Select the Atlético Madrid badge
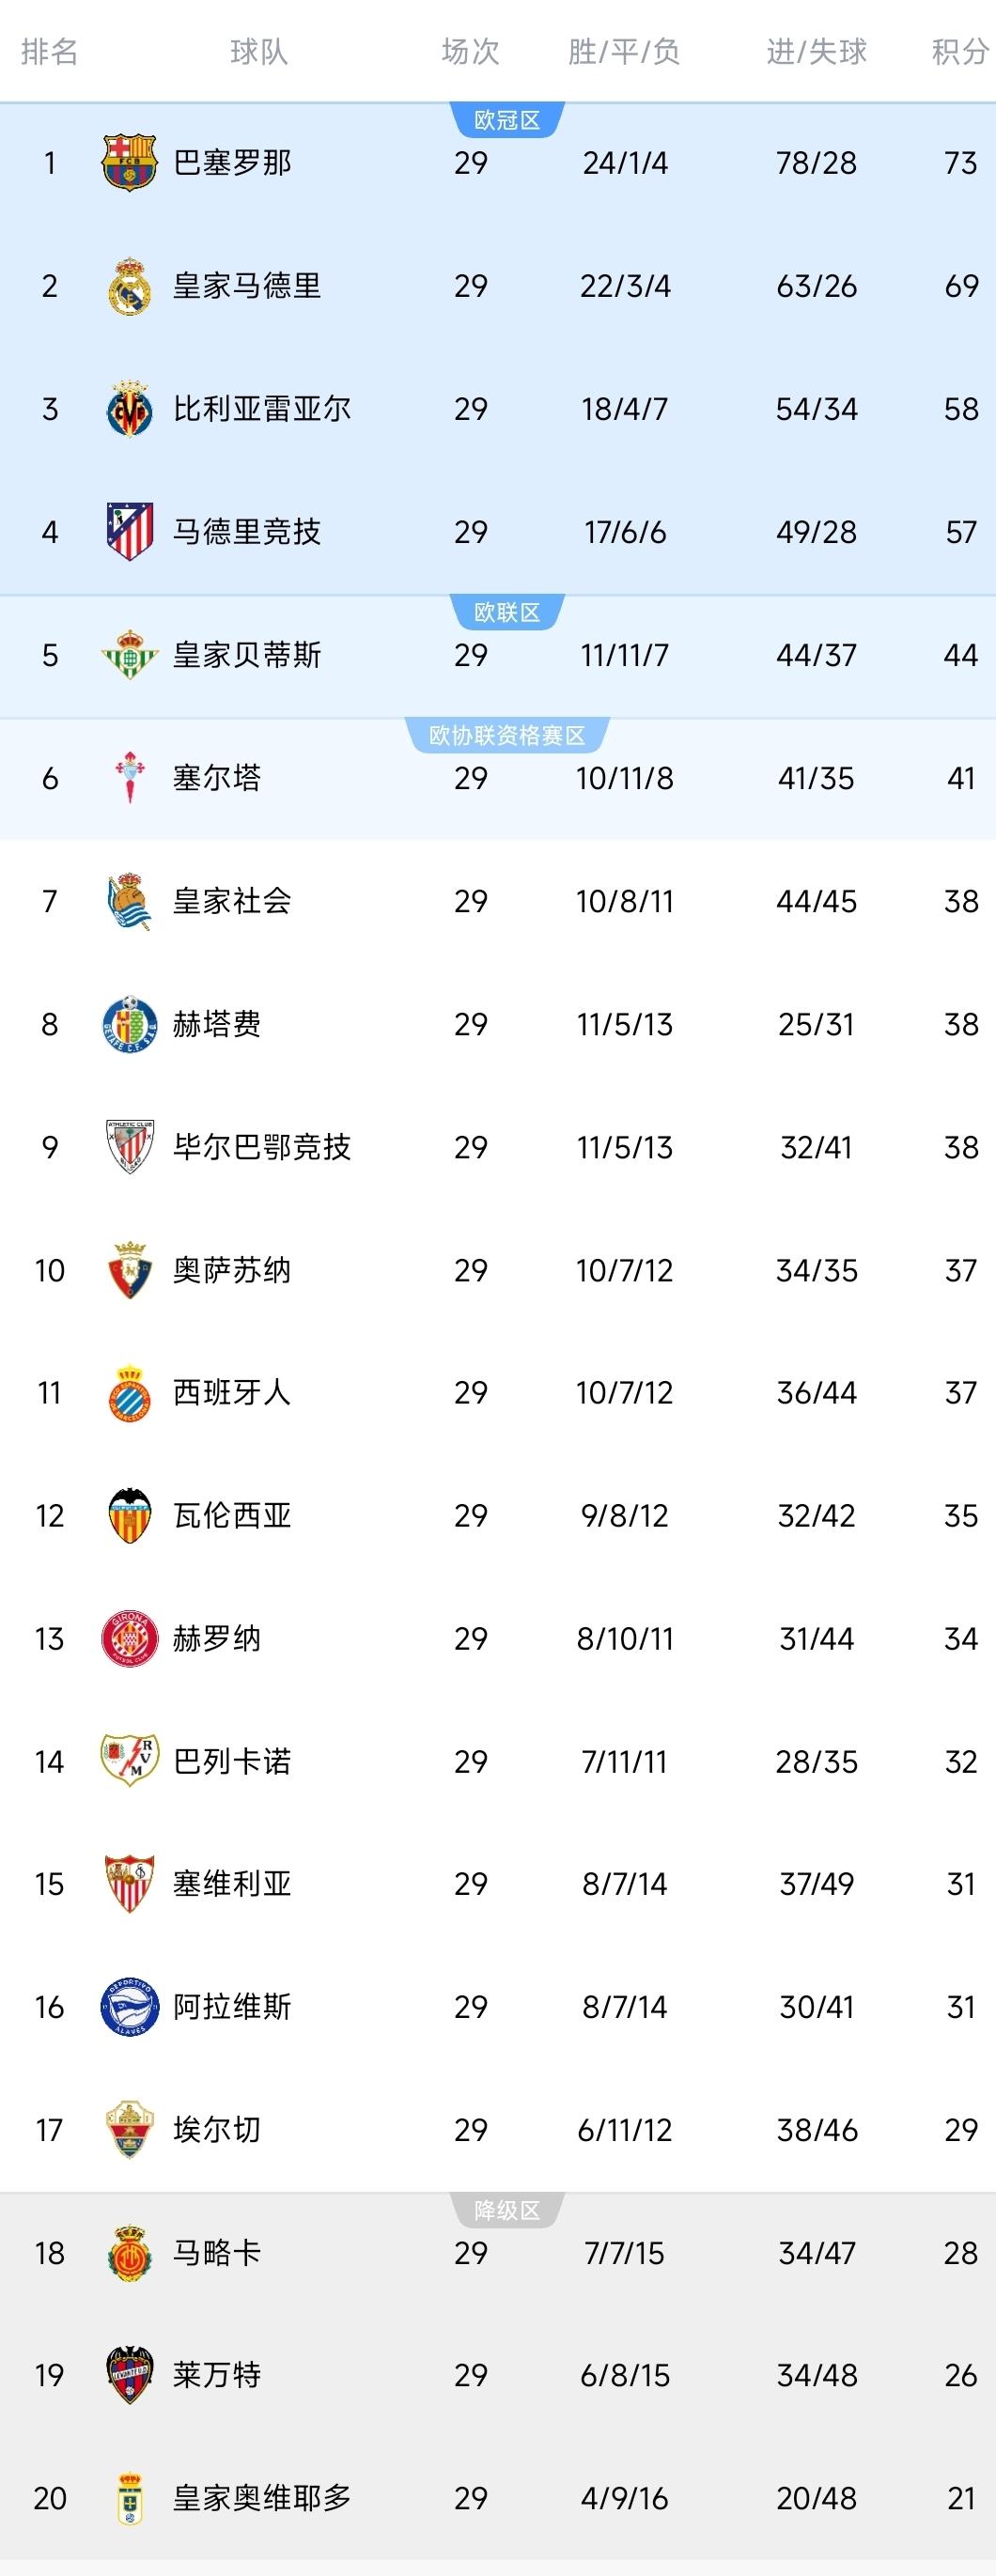996x2576 pixels. 130,531
